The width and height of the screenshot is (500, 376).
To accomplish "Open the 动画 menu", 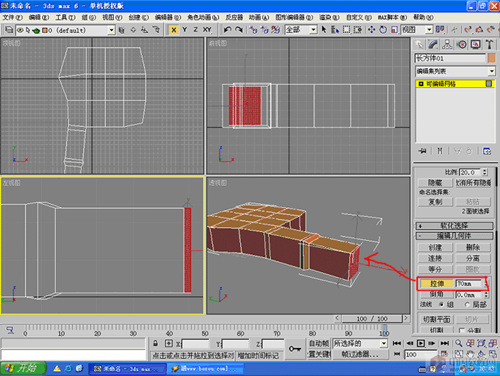I will point(259,17).
